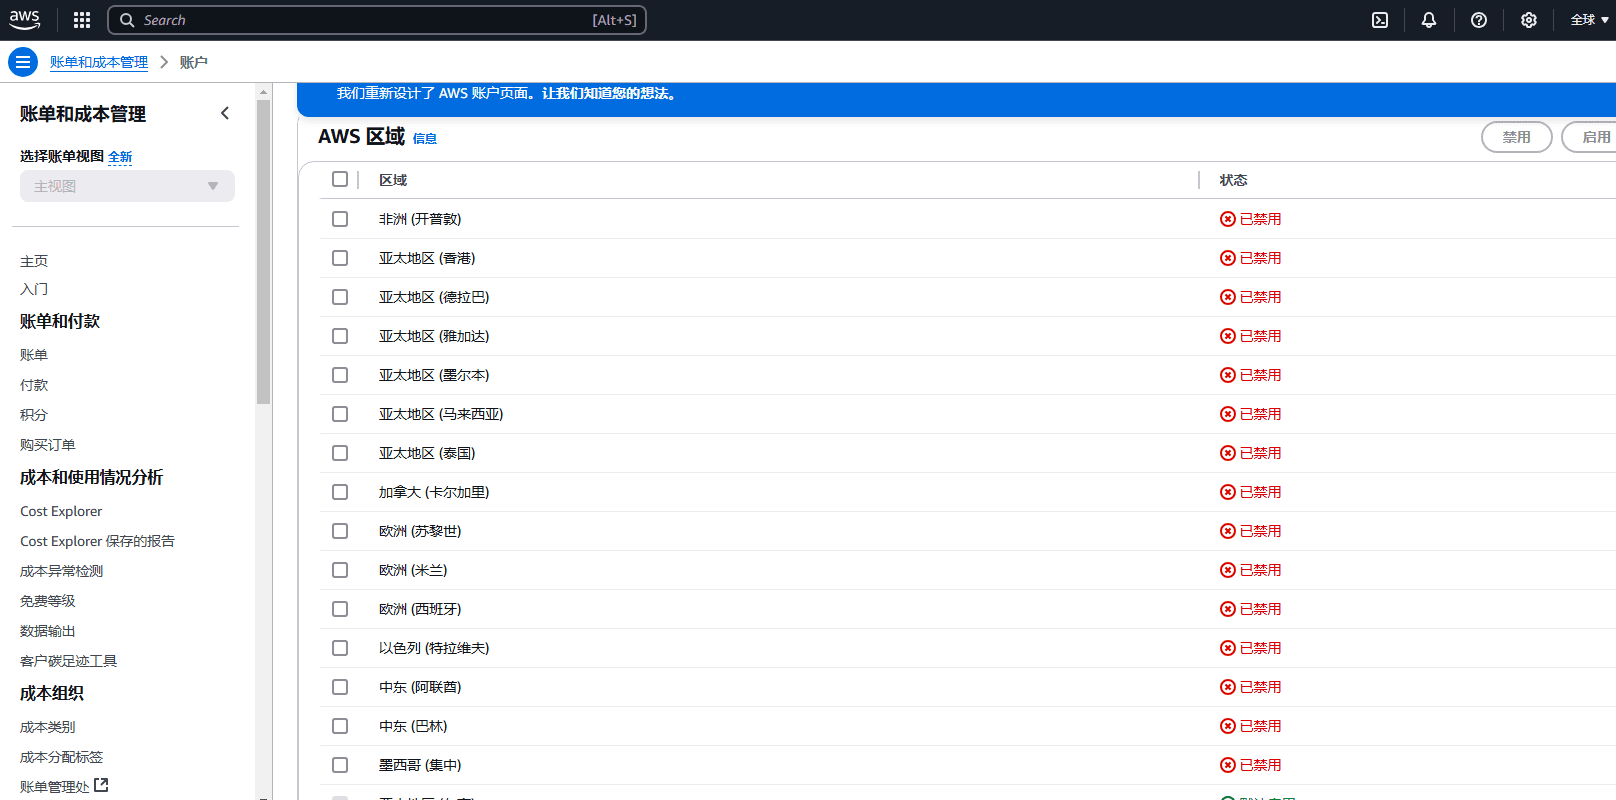Click the 中东 (阿联酋) region name

420,687
